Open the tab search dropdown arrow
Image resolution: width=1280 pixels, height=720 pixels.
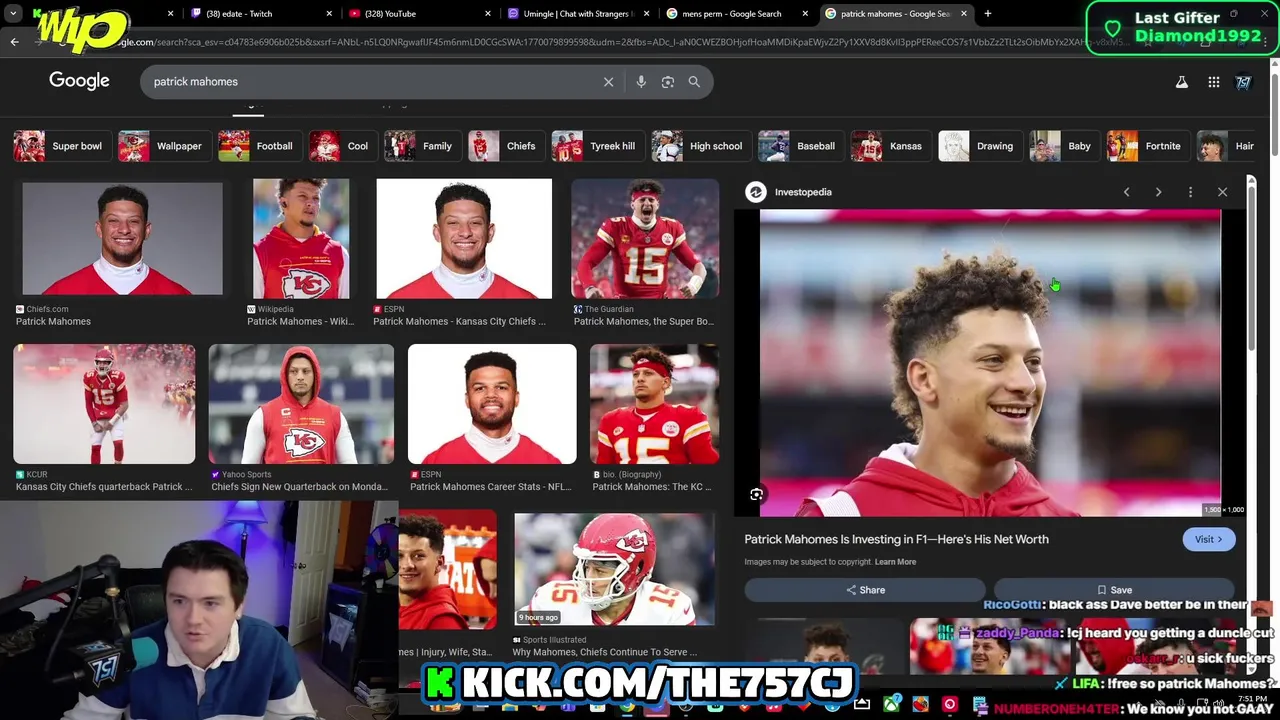click(x=12, y=14)
